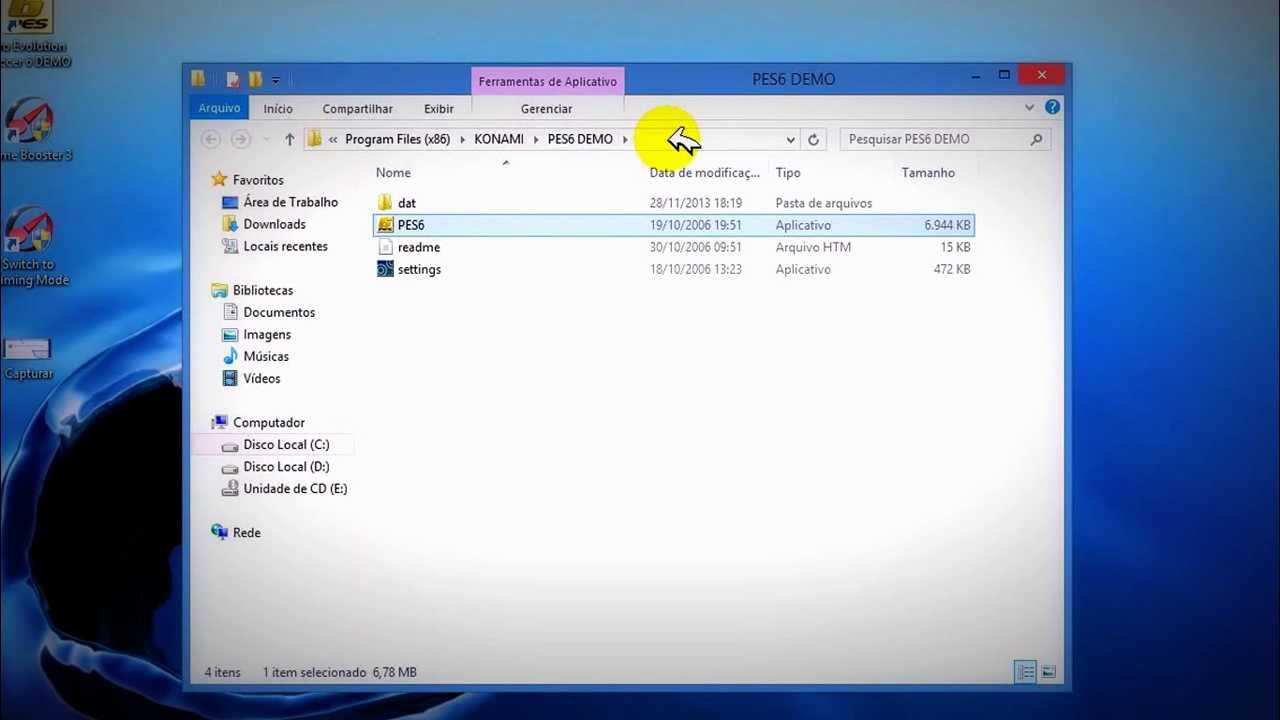This screenshot has width=1280, height=720.
Task: Open Explorer help question mark icon
Action: click(1052, 107)
